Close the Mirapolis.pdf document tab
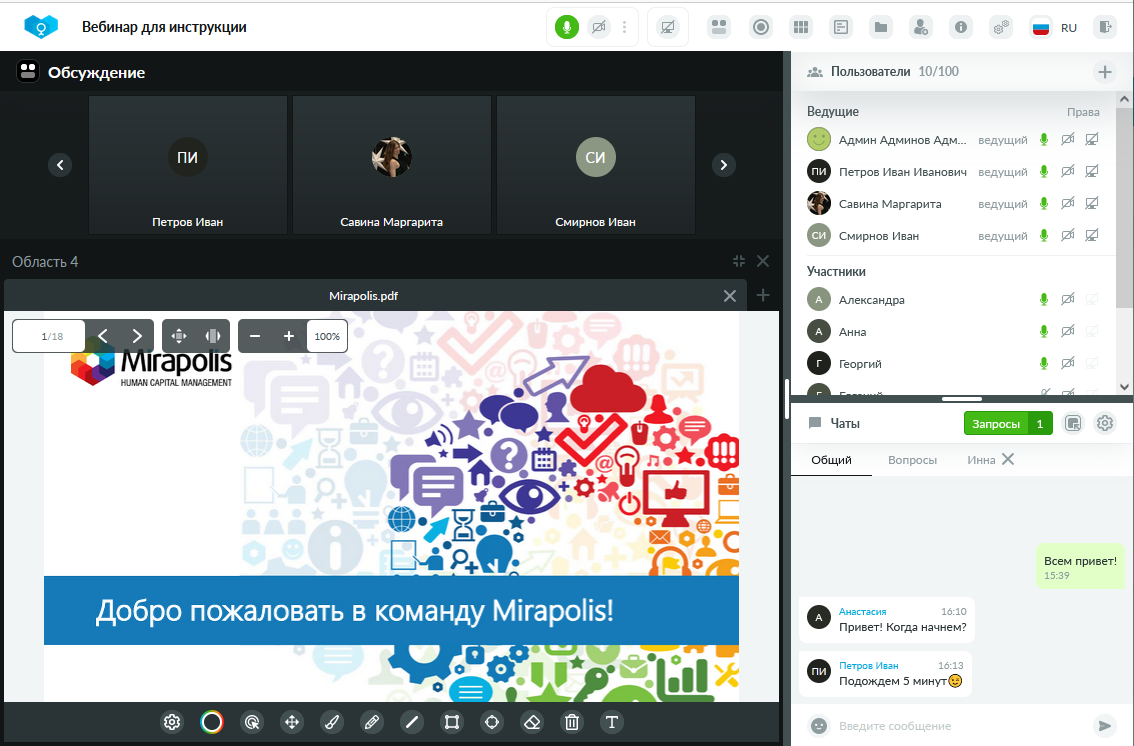The width and height of the screenshot is (1134, 746). tap(730, 296)
